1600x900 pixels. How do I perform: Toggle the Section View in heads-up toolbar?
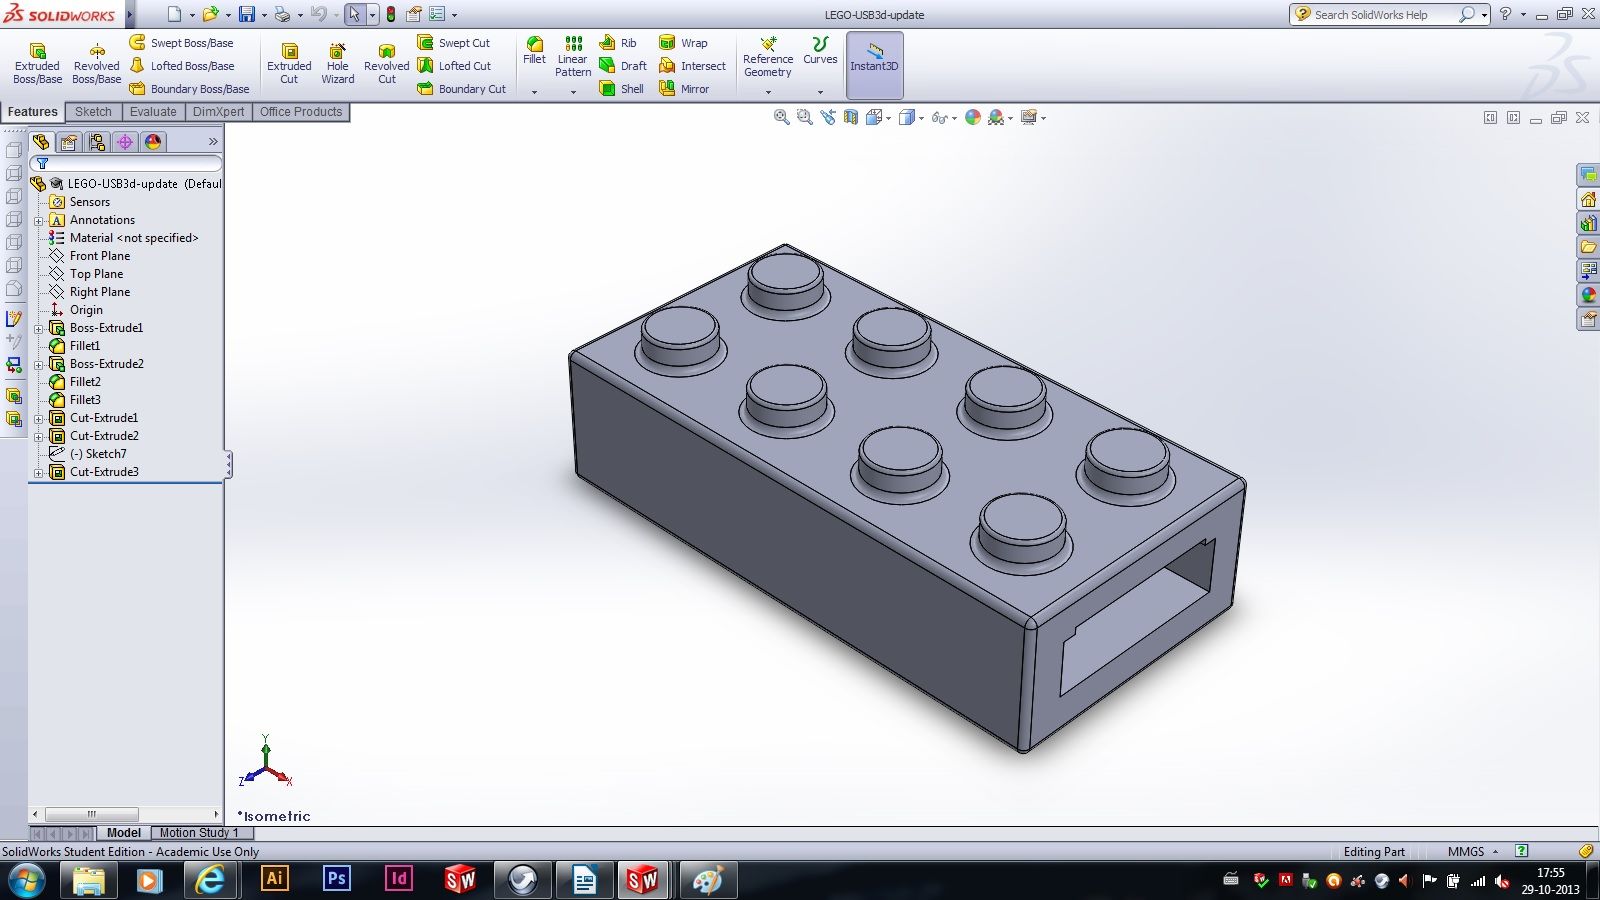[x=848, y=117]
